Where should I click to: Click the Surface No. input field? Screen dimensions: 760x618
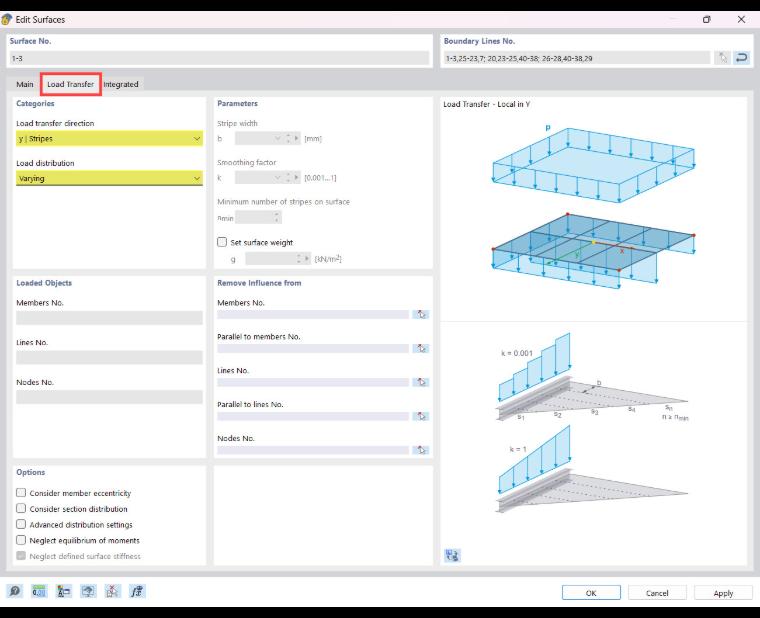tap(219, 58)
